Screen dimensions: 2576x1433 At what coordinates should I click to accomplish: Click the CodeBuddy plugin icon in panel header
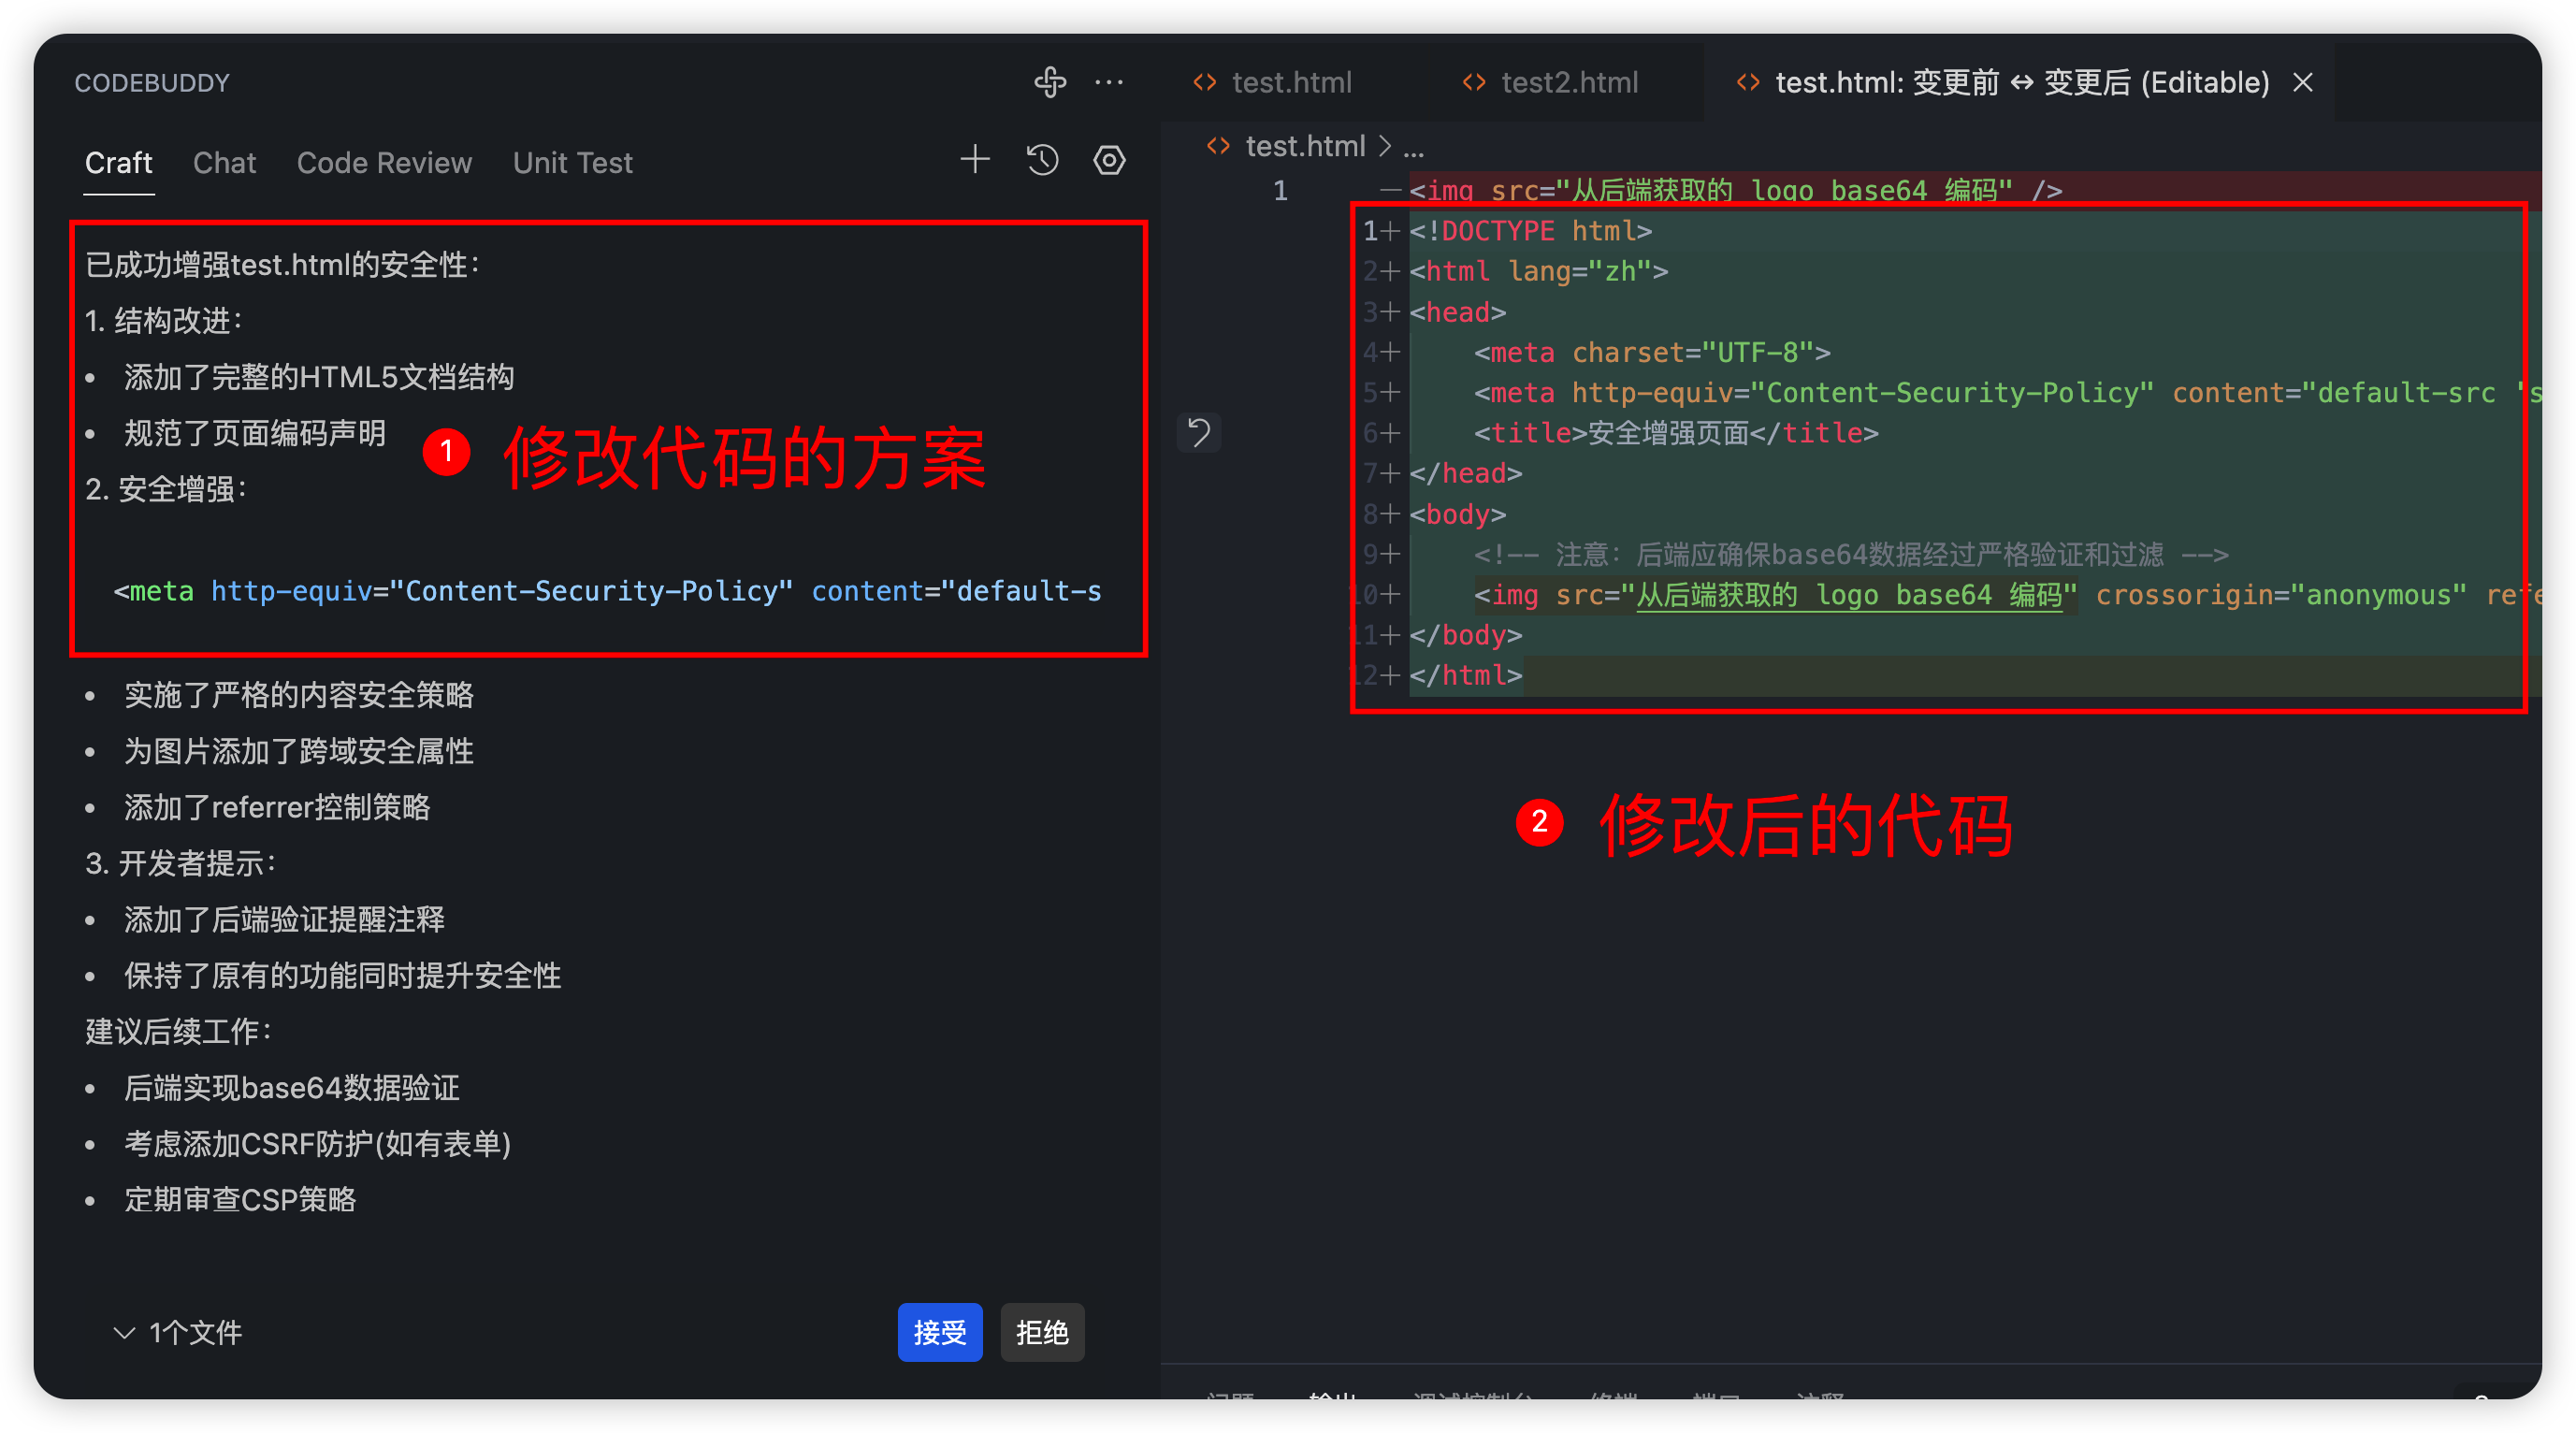[x=1050, y=82]
